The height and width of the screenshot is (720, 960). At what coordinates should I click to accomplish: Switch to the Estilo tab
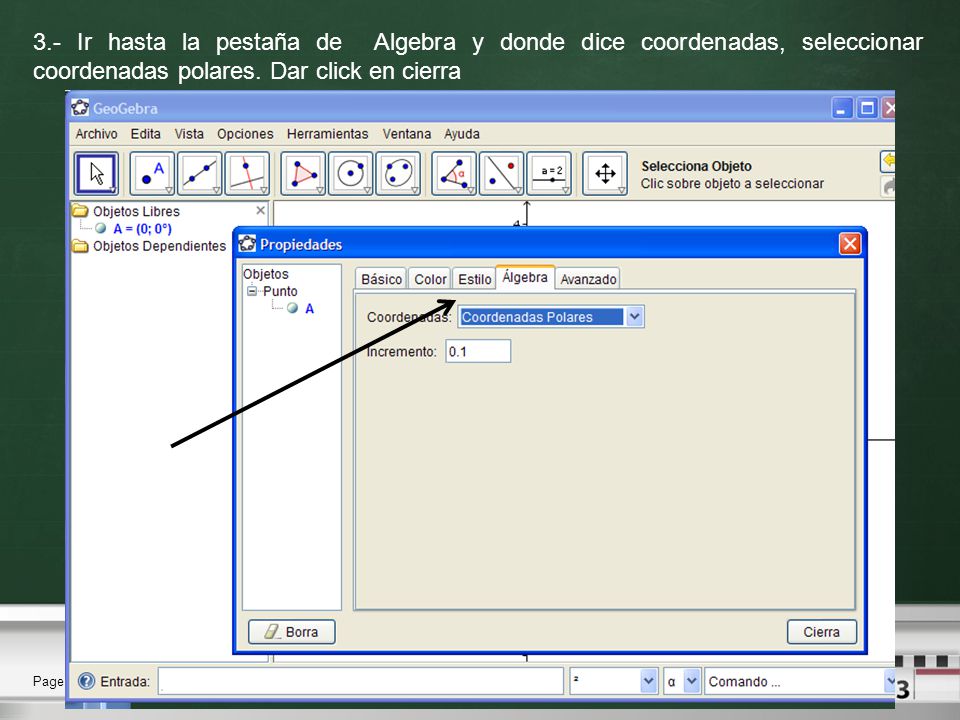pos(474,279)
